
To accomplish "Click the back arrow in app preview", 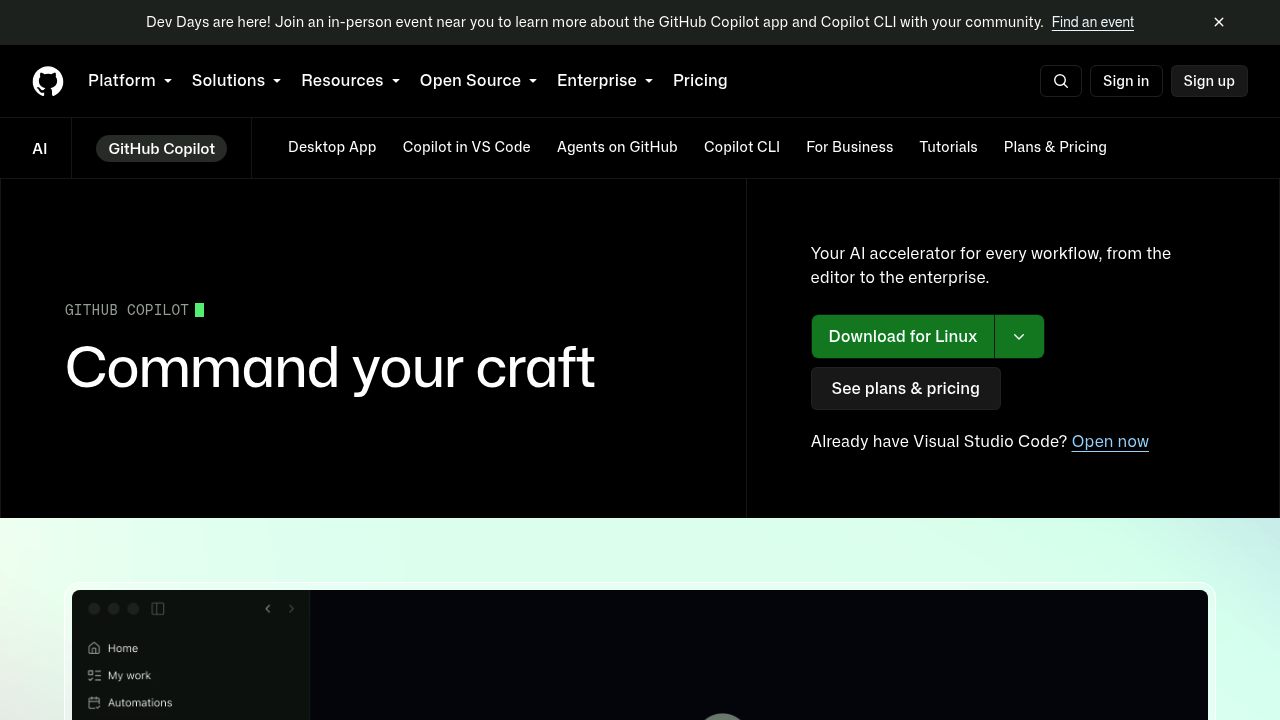I will pyautogui.click(x=268, y=608).
